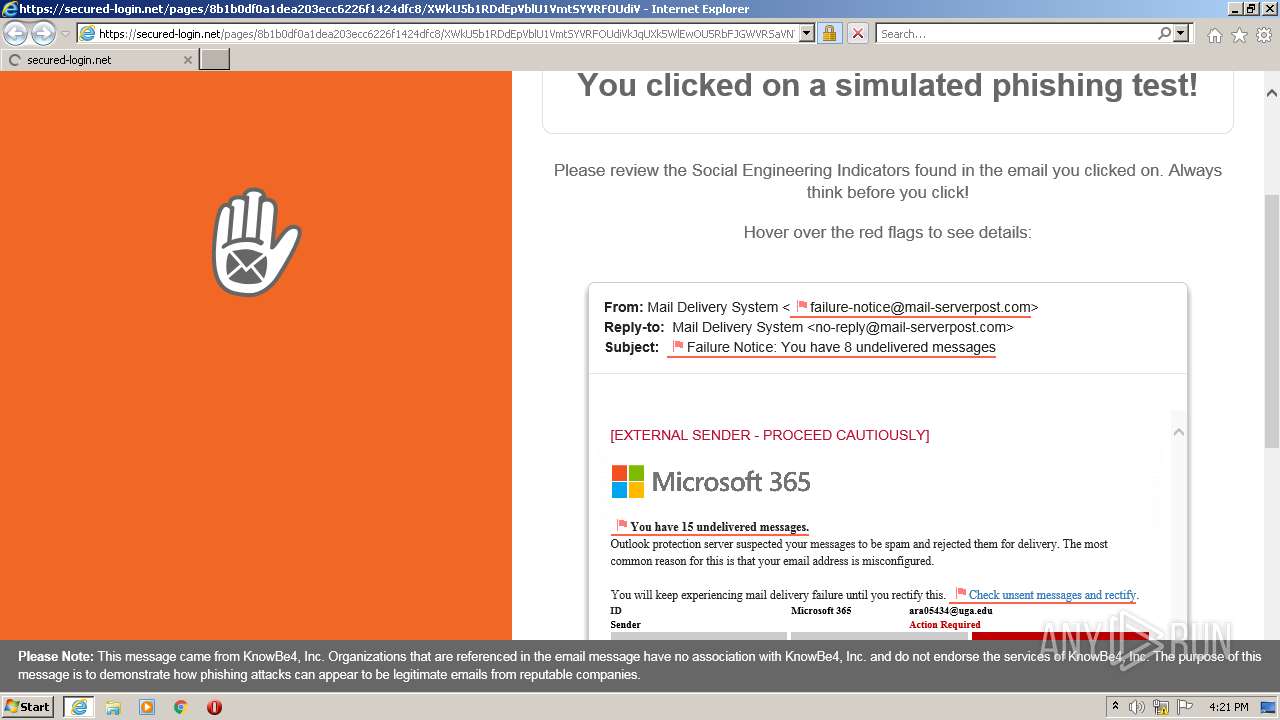Open the Tools gear icon
1280x720 pixels.
[x=1264, y=35]
